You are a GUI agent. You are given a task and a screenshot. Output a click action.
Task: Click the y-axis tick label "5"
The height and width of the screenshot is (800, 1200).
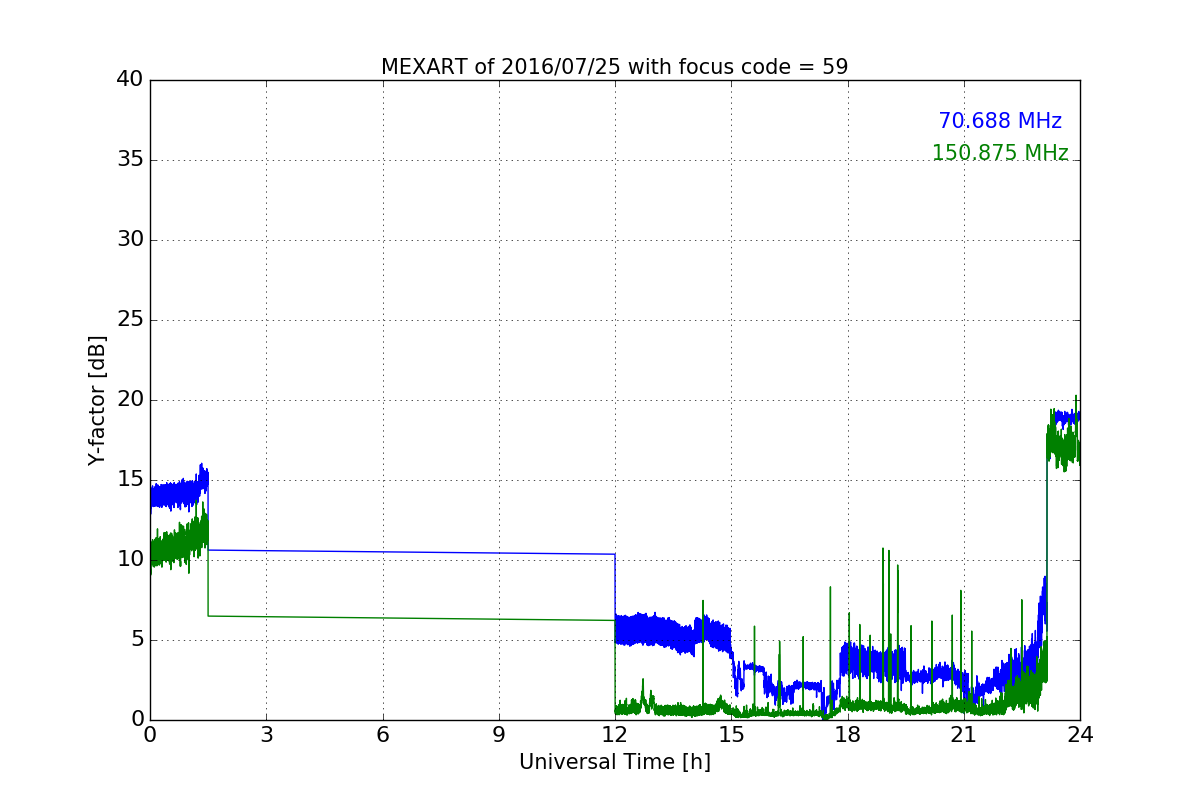pyautogui.click(x=136, y=640)
